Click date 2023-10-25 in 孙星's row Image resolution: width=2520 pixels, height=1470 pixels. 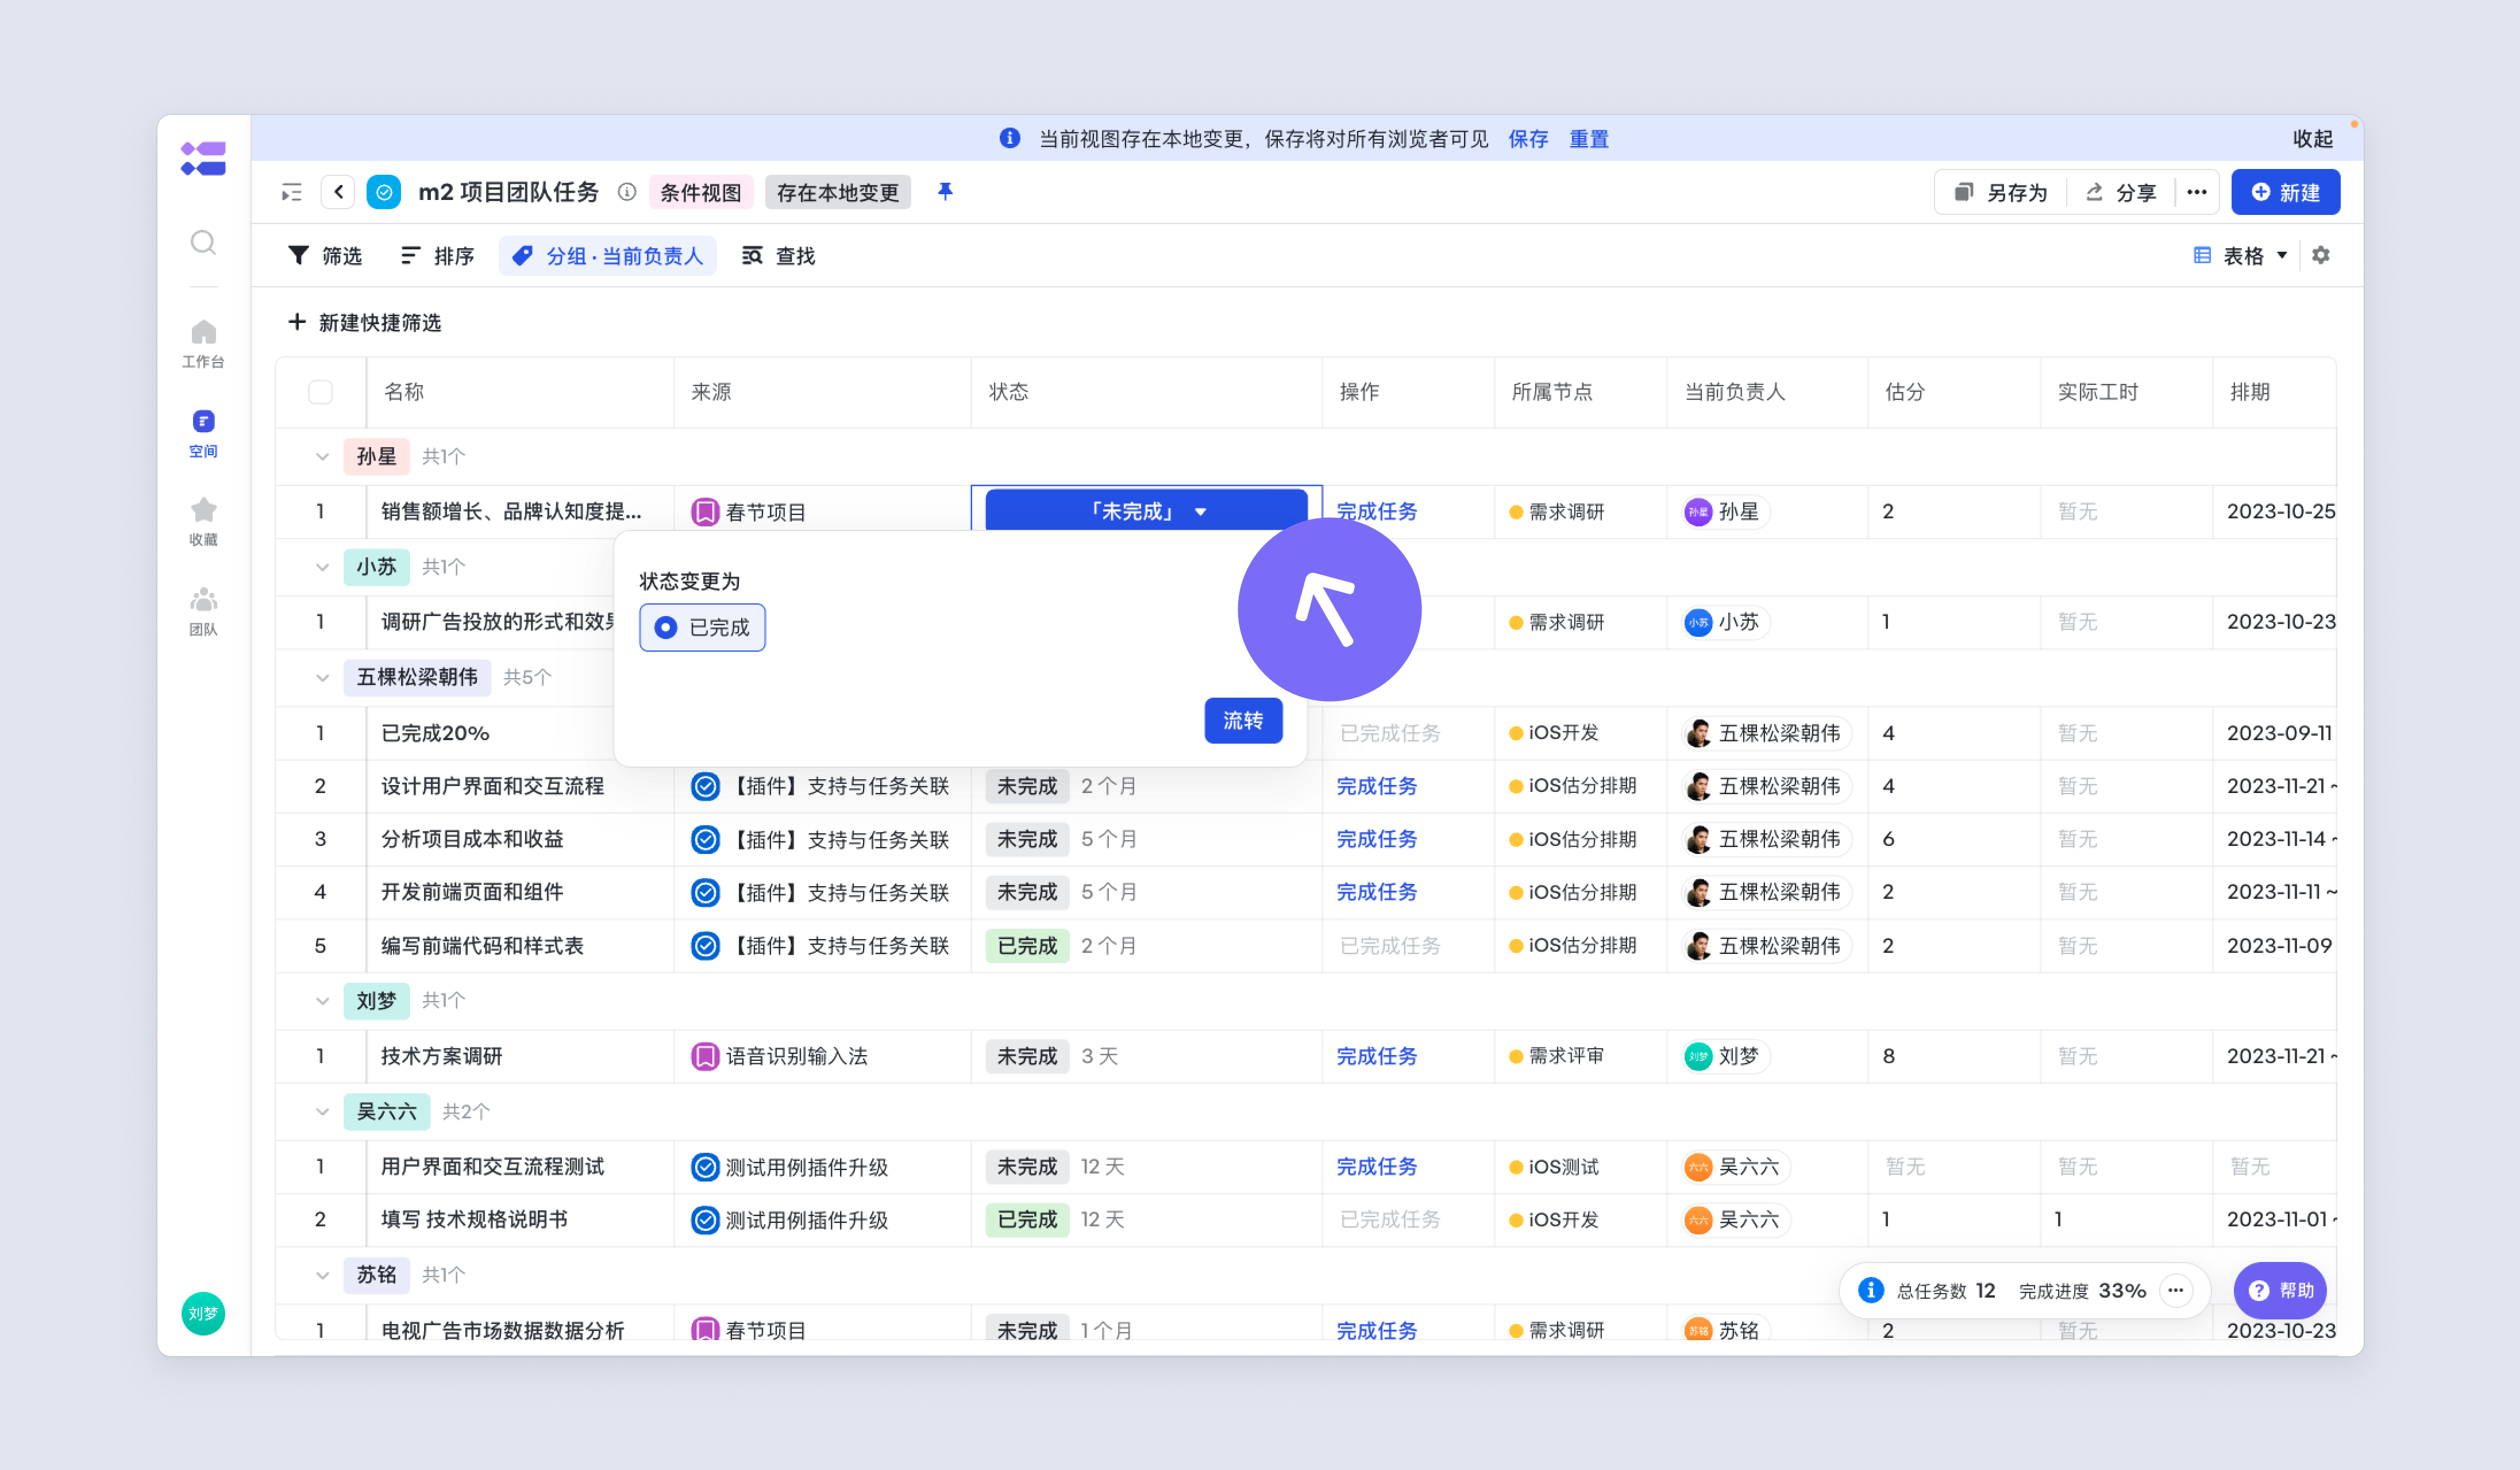tap(2281, 511)
